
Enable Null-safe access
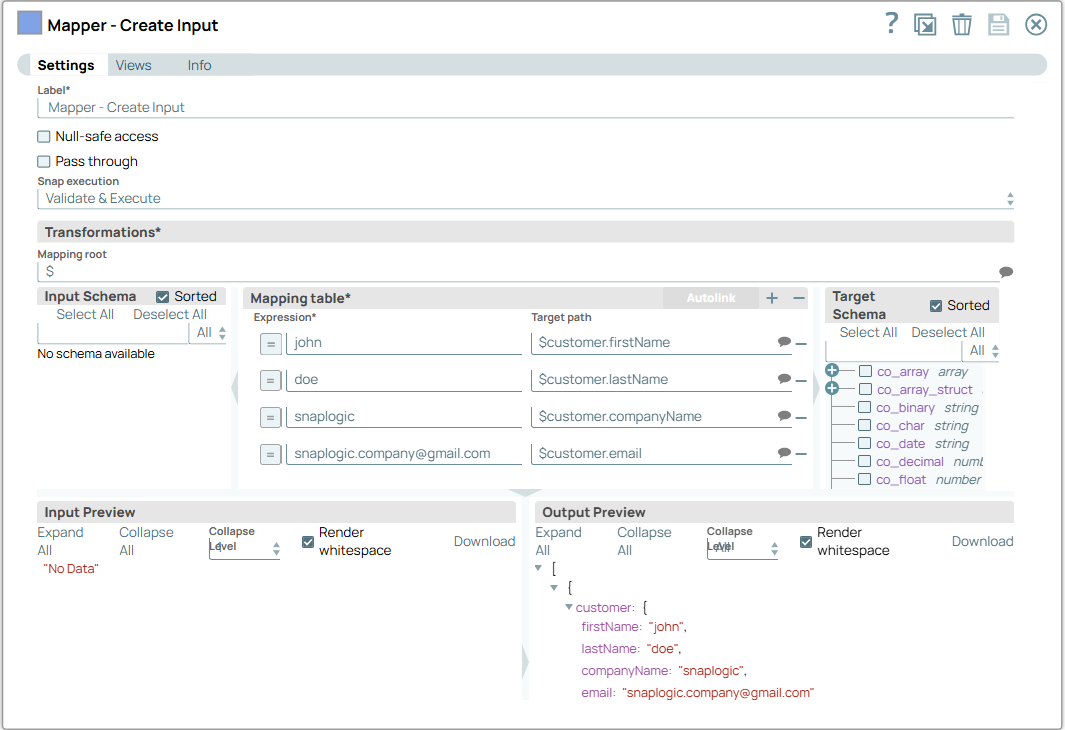coord(41,136)
